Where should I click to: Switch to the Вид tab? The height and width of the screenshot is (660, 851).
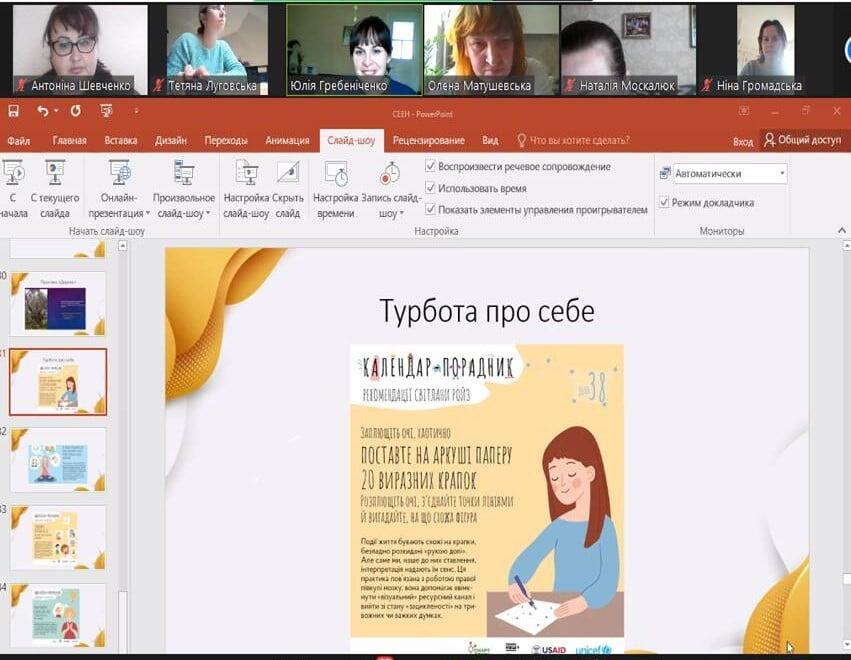(x=490, y=141)
